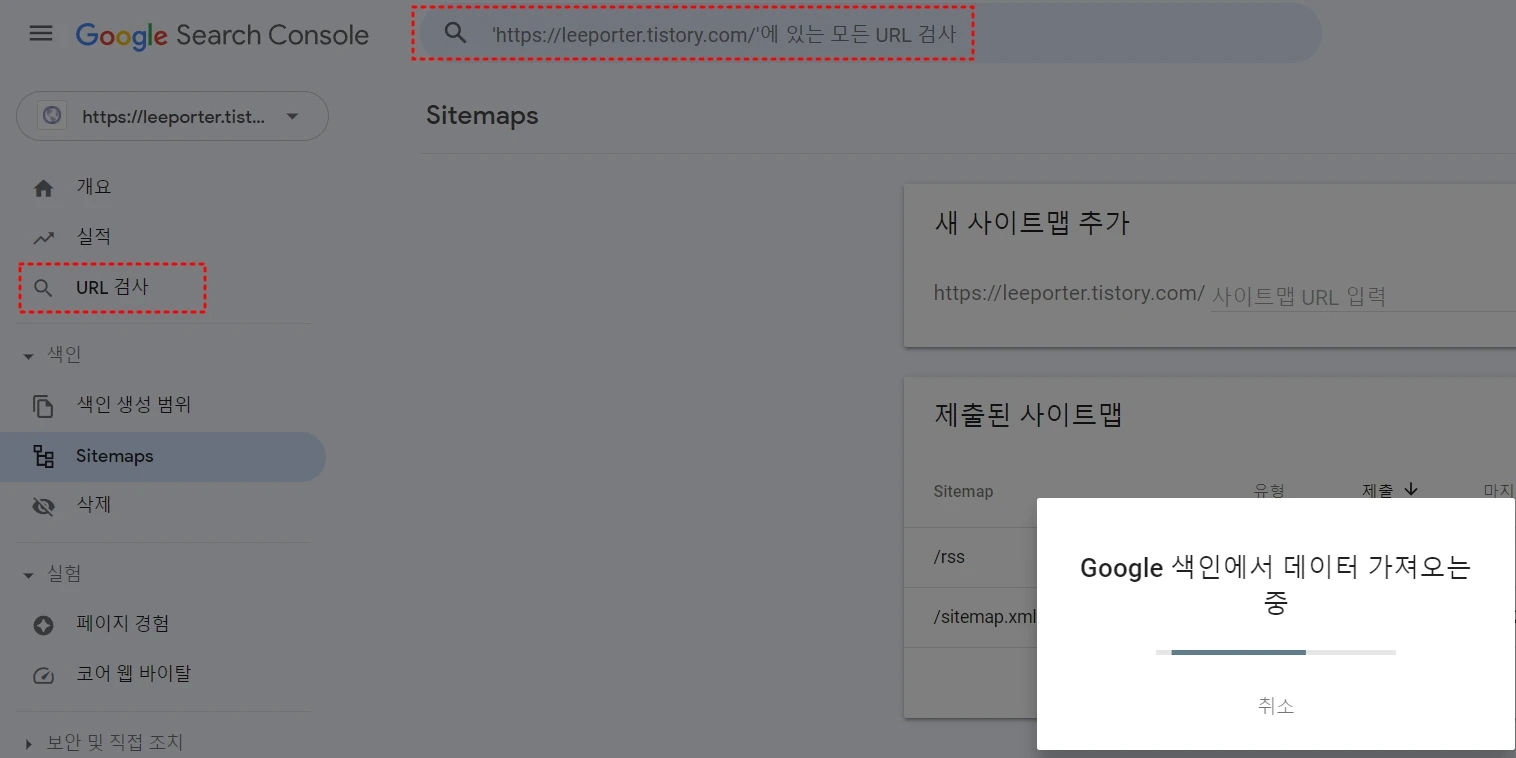Click the Google Search Console logo
The height and width of the screenshot is (758, 1516).
[x=222, y=35]
